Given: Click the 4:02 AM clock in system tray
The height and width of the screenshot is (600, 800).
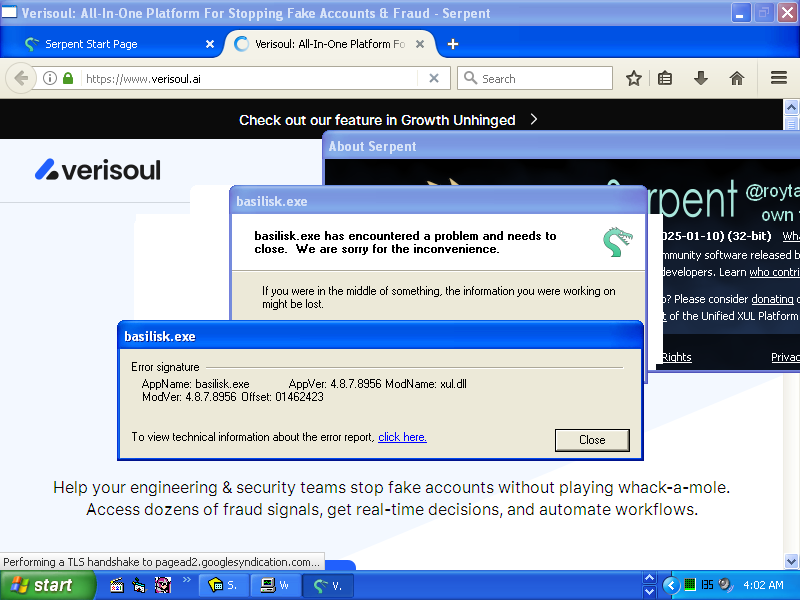Looking at the screenshot, I should 763,585.
